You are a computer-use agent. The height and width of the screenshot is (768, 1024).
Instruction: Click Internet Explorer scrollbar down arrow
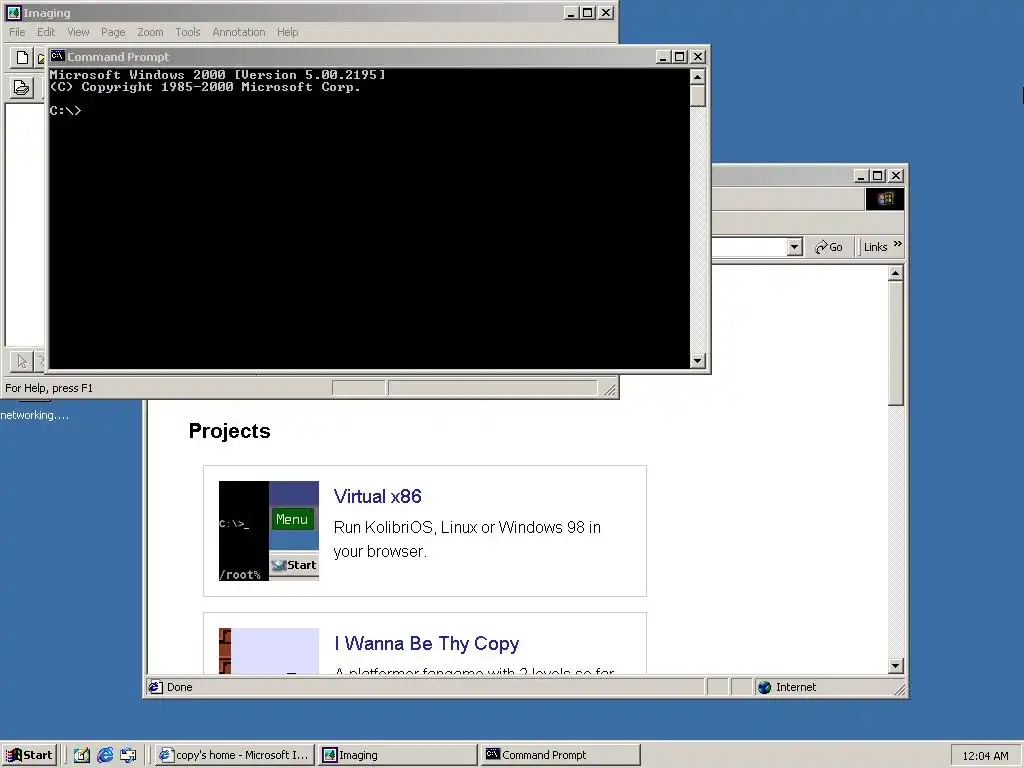(x=896, y=666)
